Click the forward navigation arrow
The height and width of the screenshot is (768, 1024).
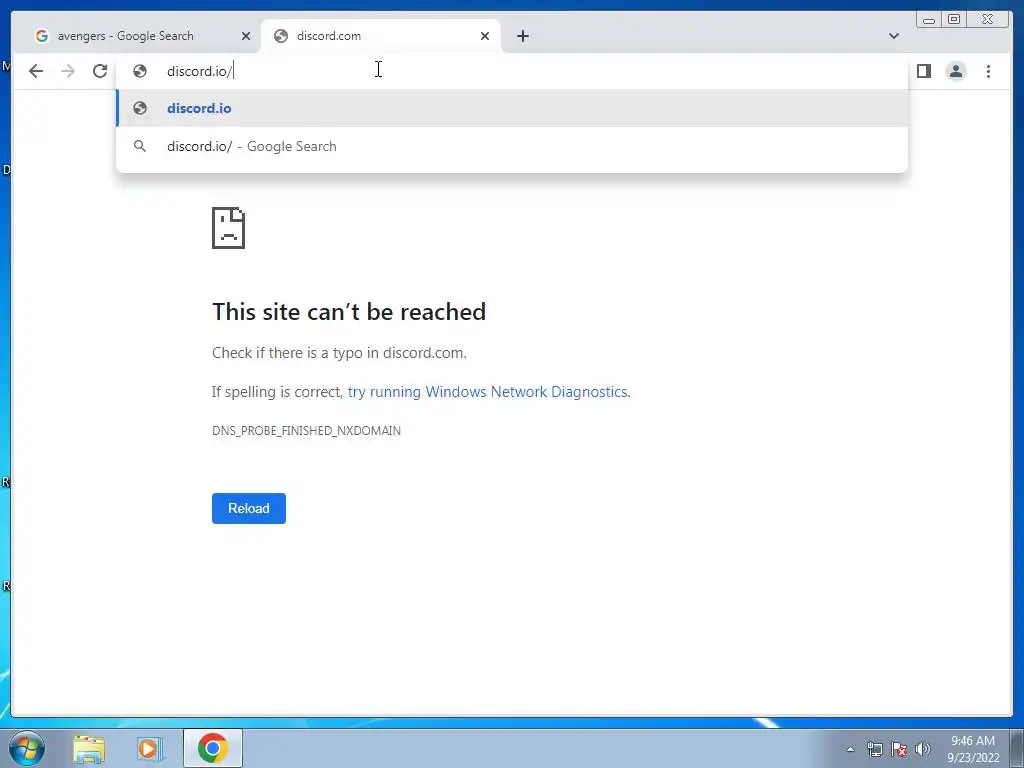[x=68, y=71]
